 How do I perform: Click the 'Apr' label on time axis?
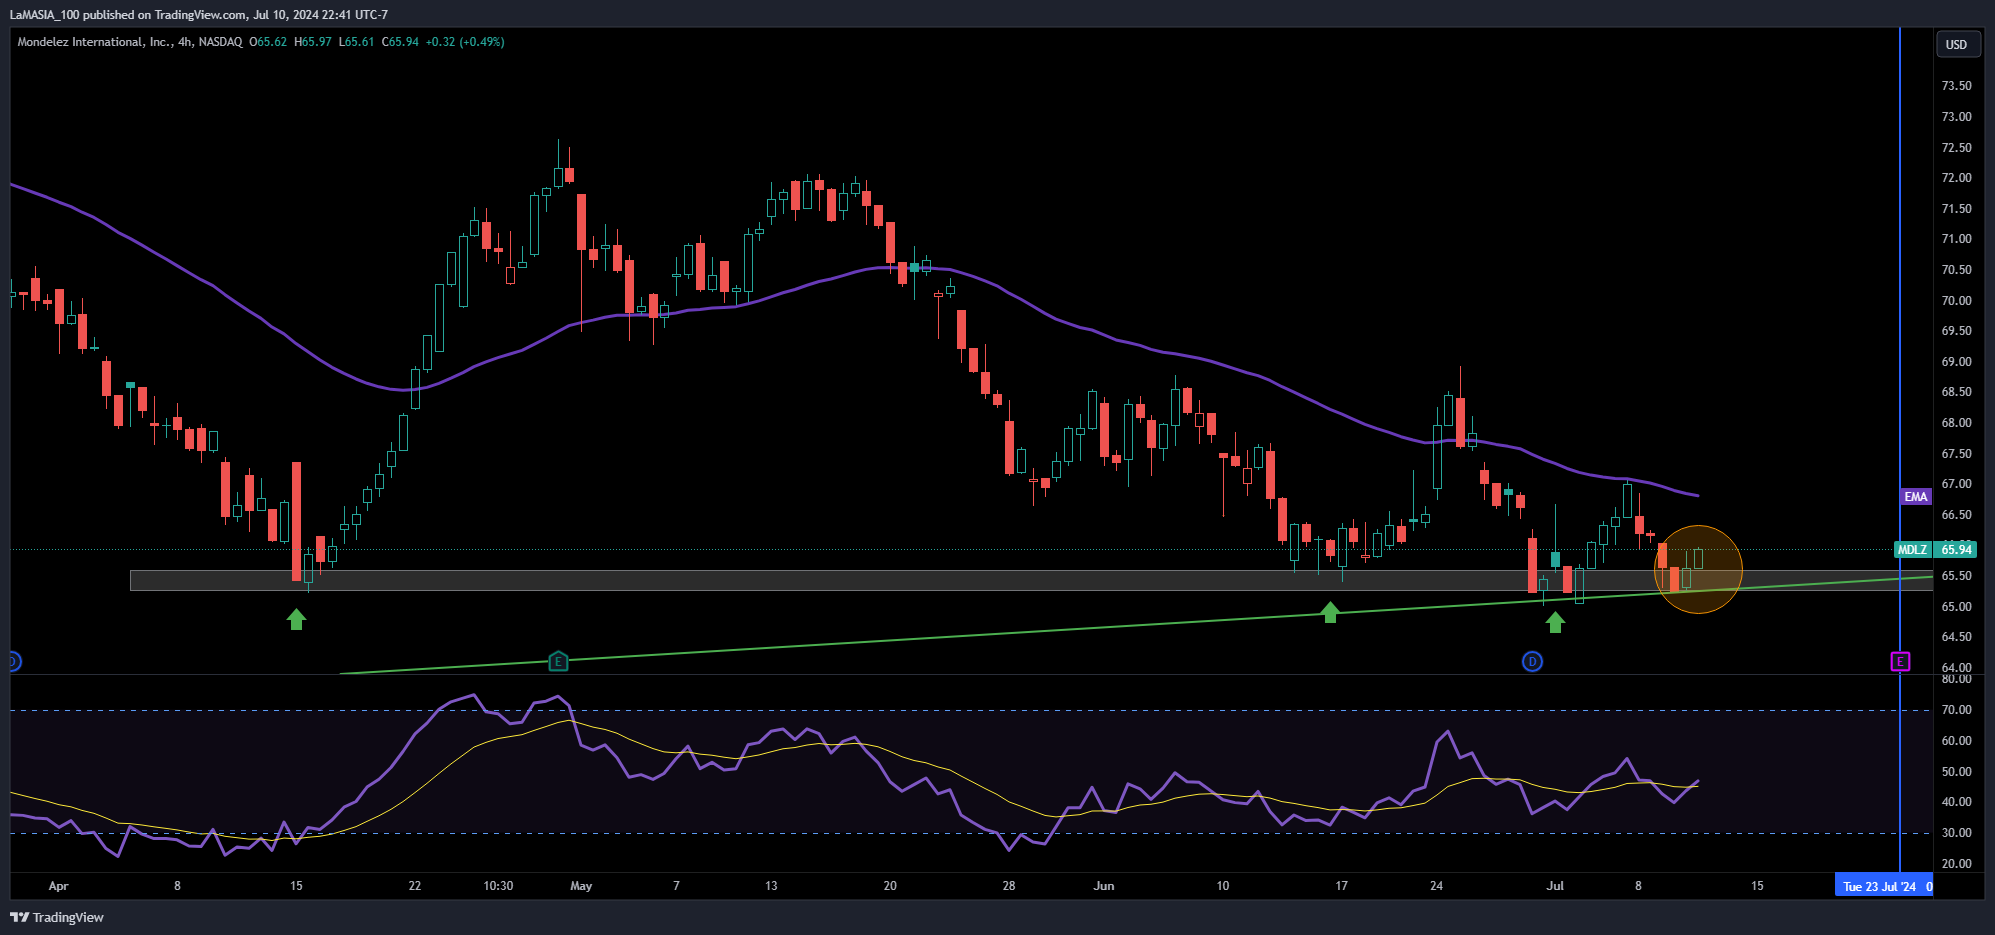(x=59, y=886)
